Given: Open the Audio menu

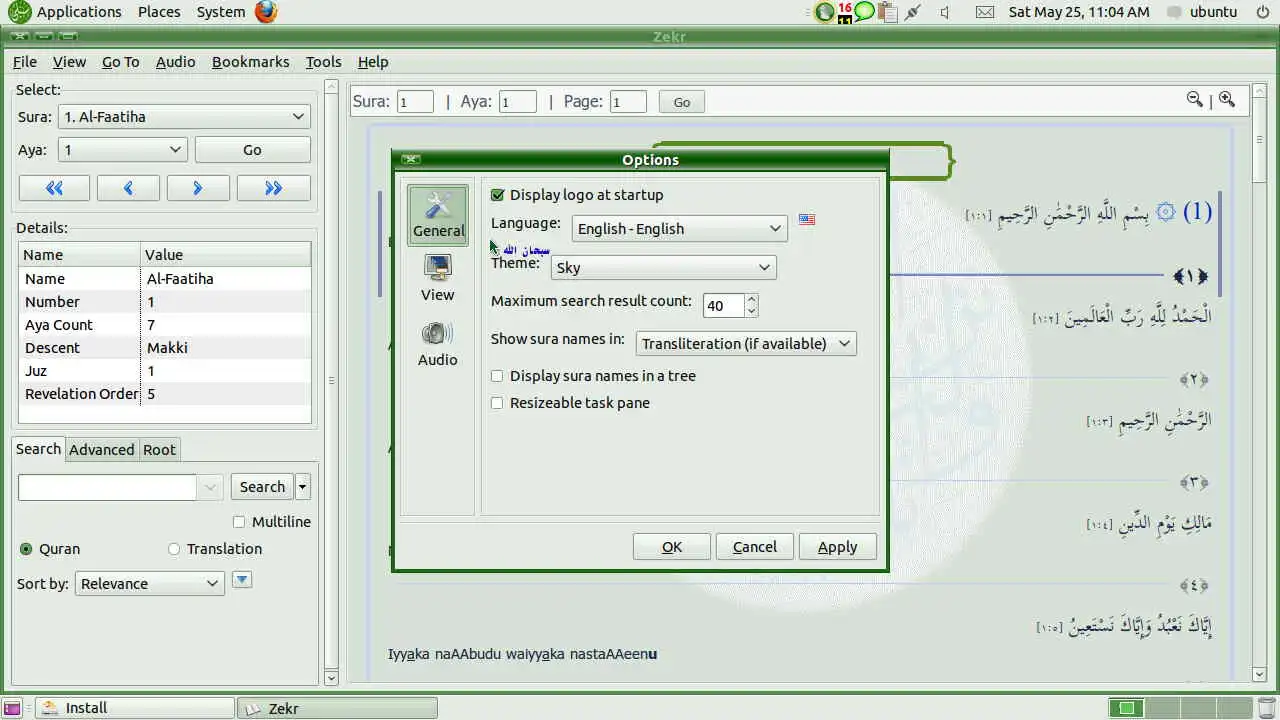Looking at the screenshot, I should point(175,62).
